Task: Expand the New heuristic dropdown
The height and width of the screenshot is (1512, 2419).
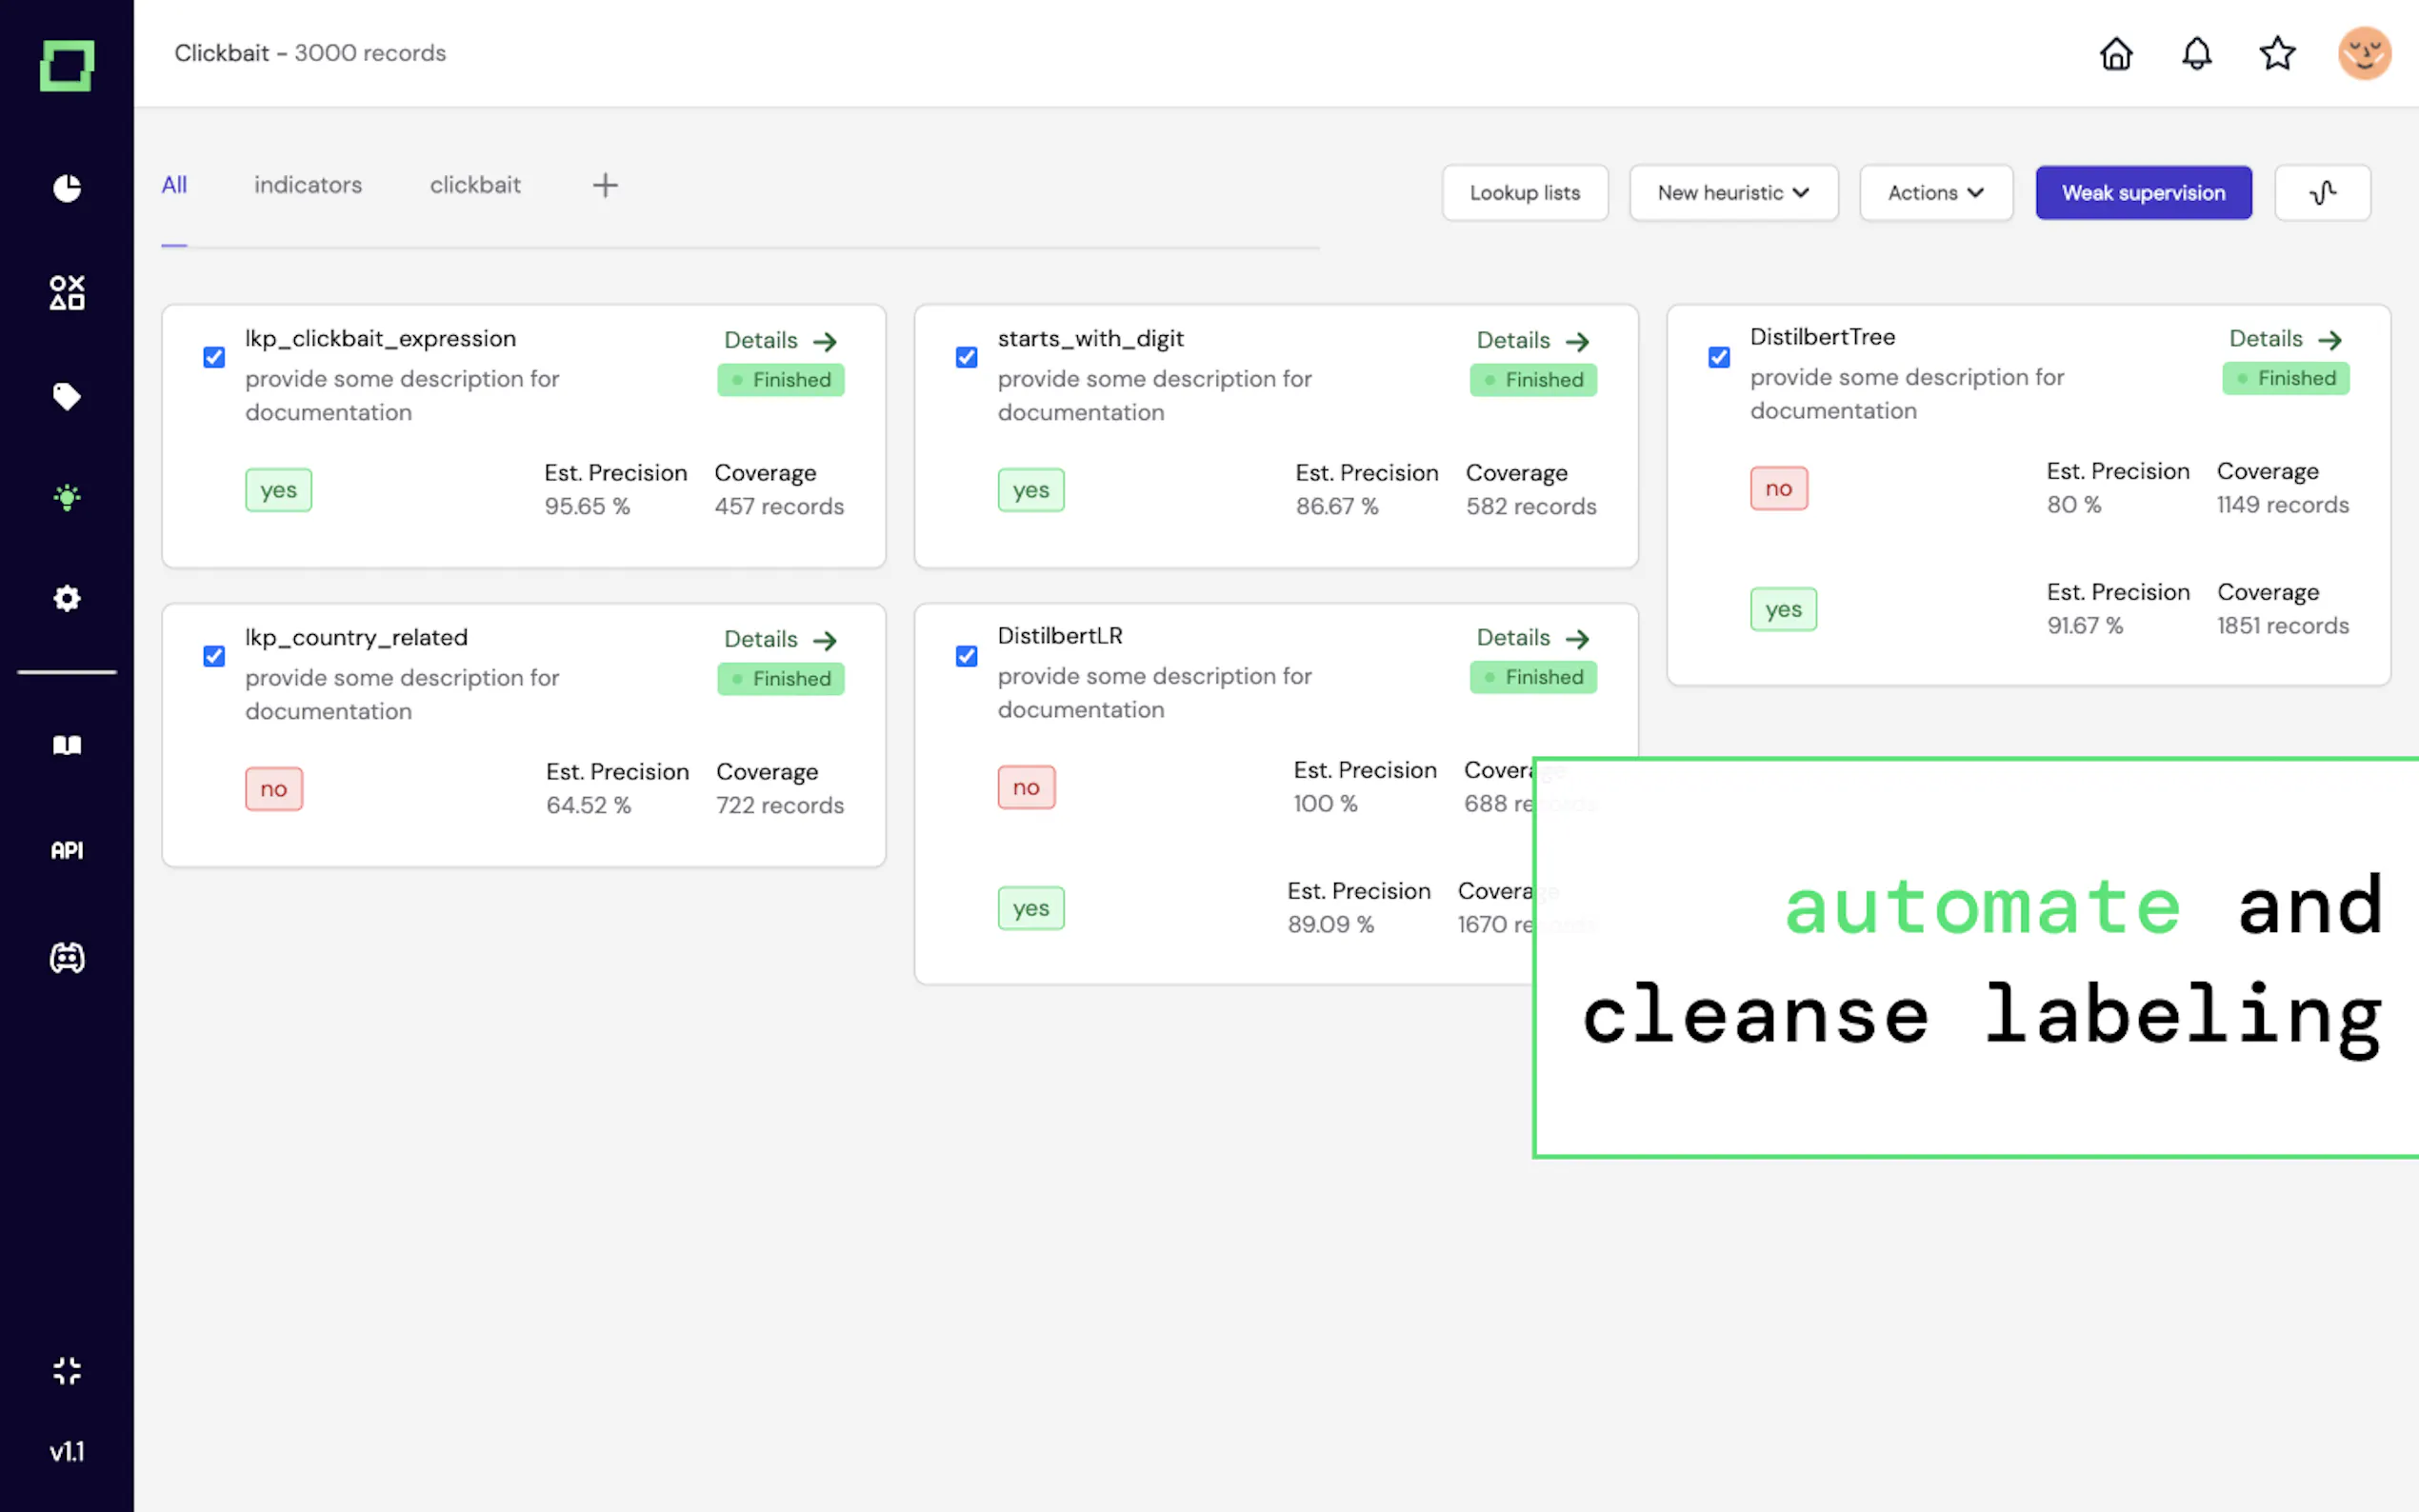Action: 1733,193
